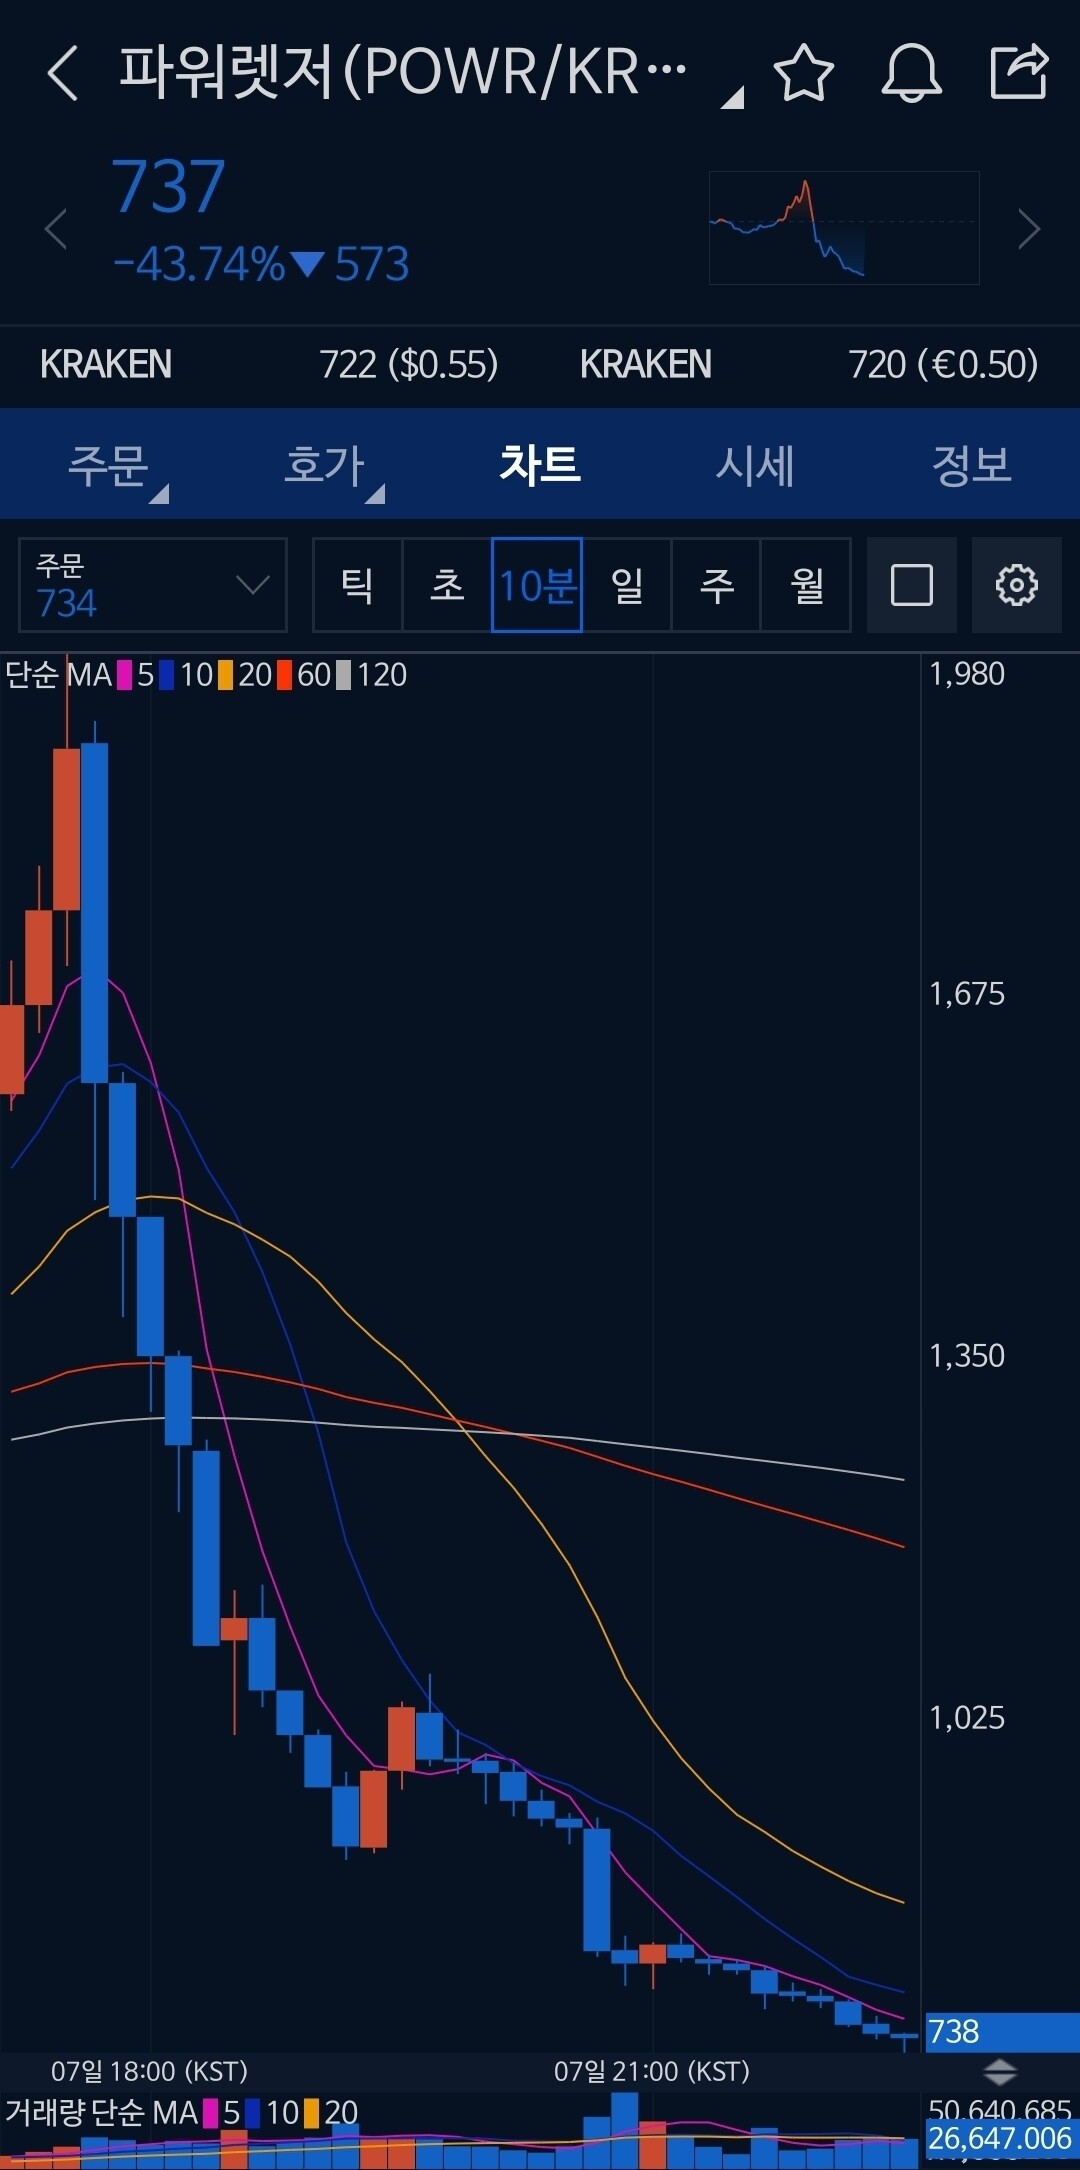Select the 월 (month) interval button

(x=806, y=585)
